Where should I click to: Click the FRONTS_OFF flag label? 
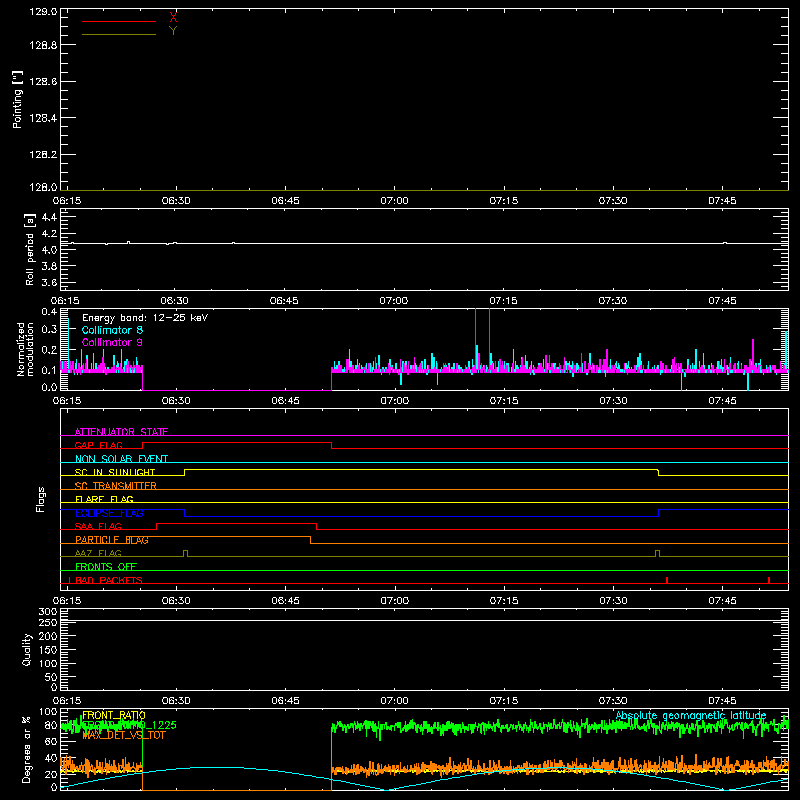pos(106,567)
